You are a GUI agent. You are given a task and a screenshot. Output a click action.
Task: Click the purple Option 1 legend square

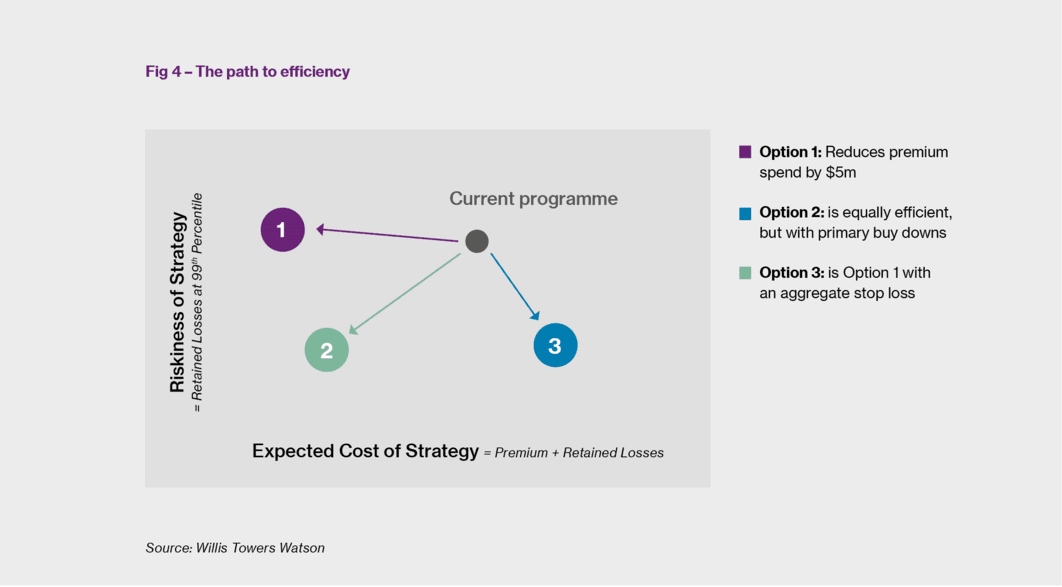[745, 152]
